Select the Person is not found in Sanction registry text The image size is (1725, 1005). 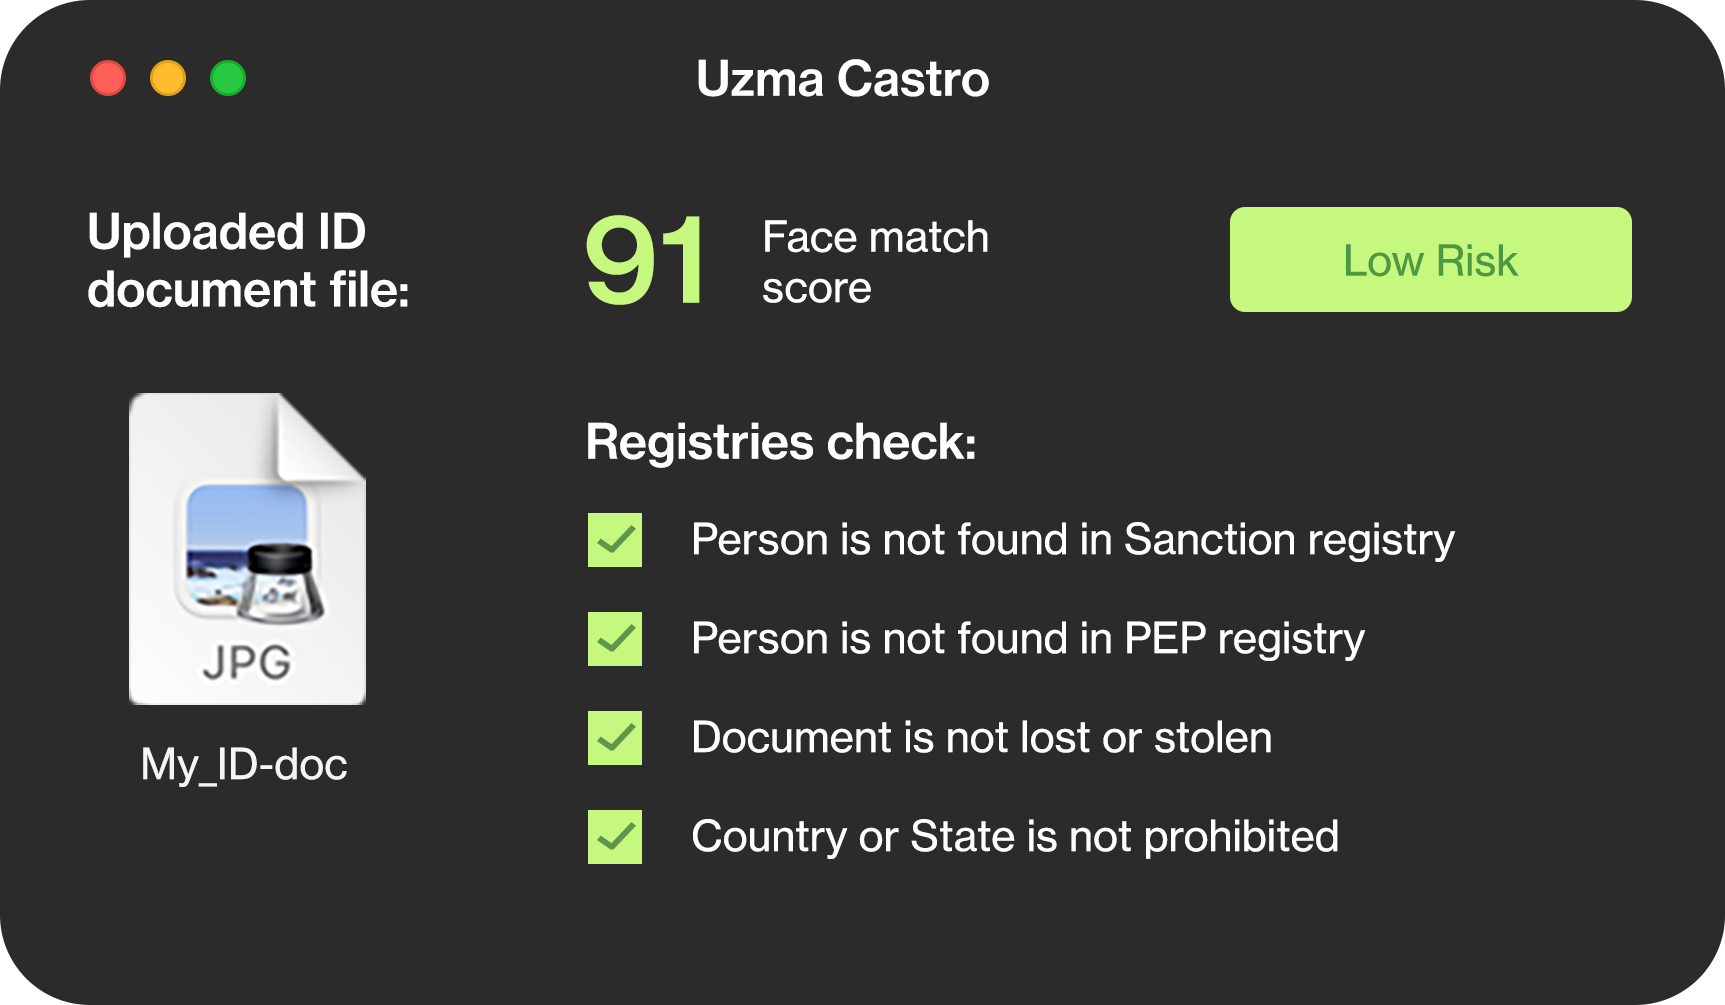click(1073, 540)
